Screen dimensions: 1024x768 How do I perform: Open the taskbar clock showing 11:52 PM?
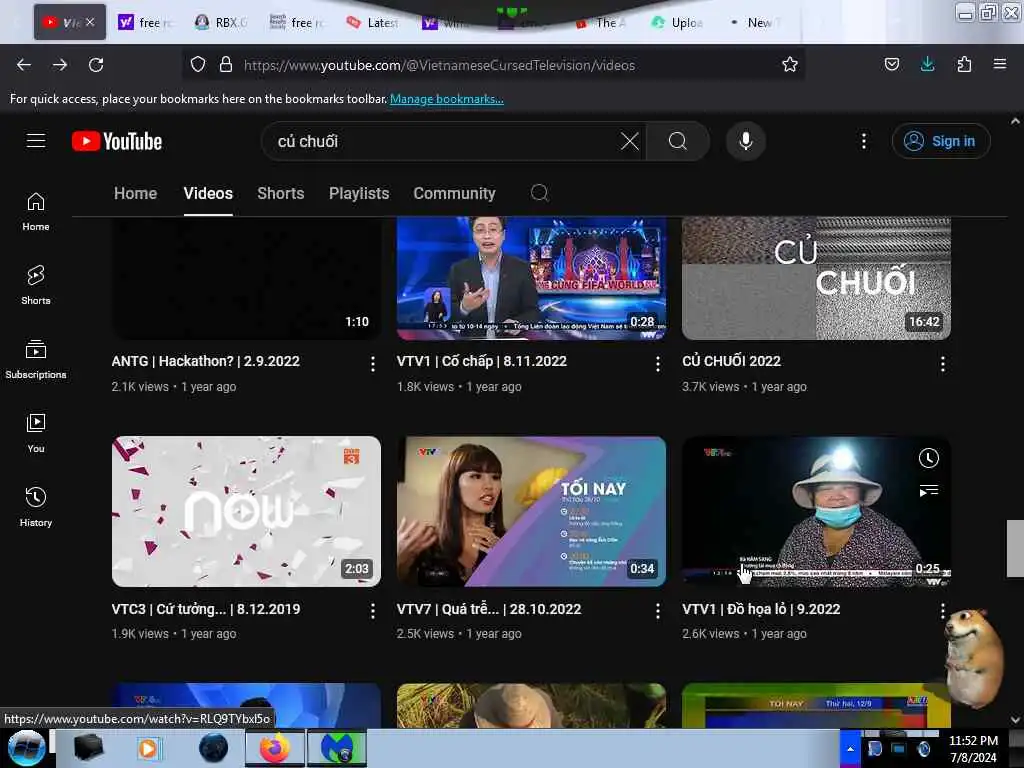[x=973, y=749]
